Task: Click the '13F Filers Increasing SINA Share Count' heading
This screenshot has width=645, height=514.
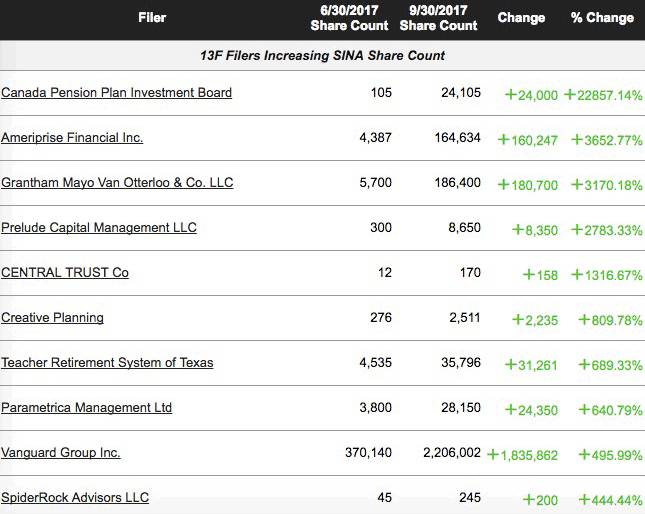Action: coord(322,56)
